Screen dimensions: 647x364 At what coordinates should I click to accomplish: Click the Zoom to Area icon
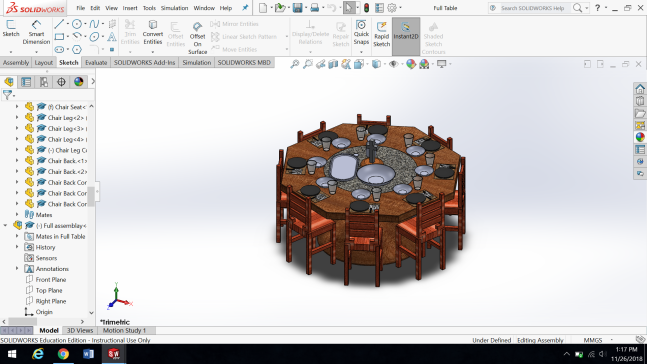(x=308, y=64)
